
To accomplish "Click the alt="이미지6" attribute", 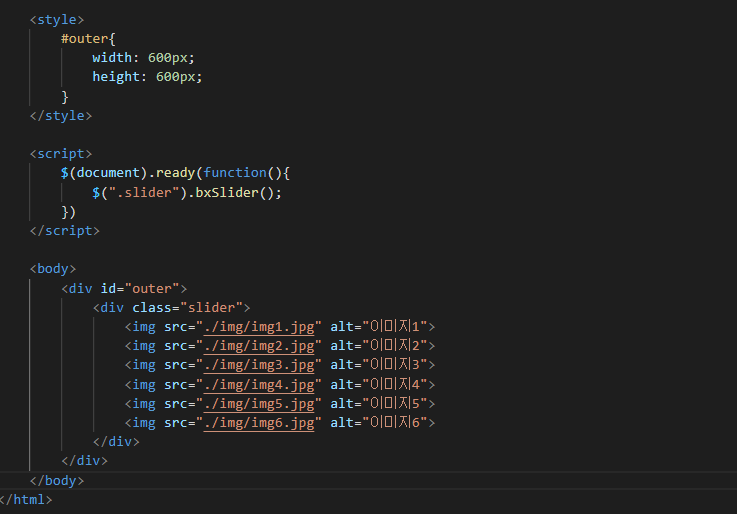I will (379, 422).
